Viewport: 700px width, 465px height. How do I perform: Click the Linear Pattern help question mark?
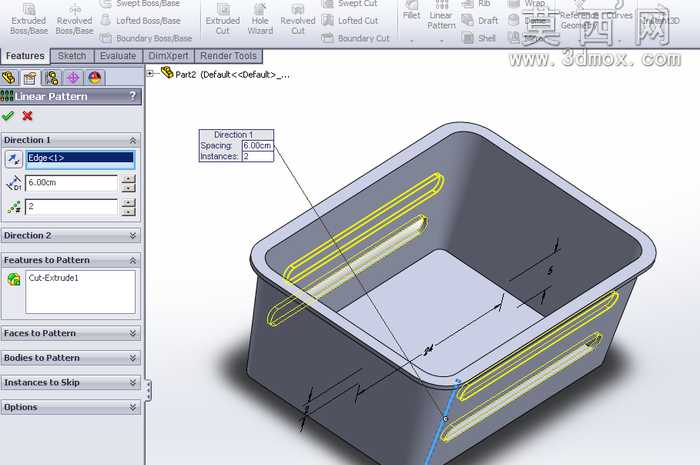click(x=132, y=96)
